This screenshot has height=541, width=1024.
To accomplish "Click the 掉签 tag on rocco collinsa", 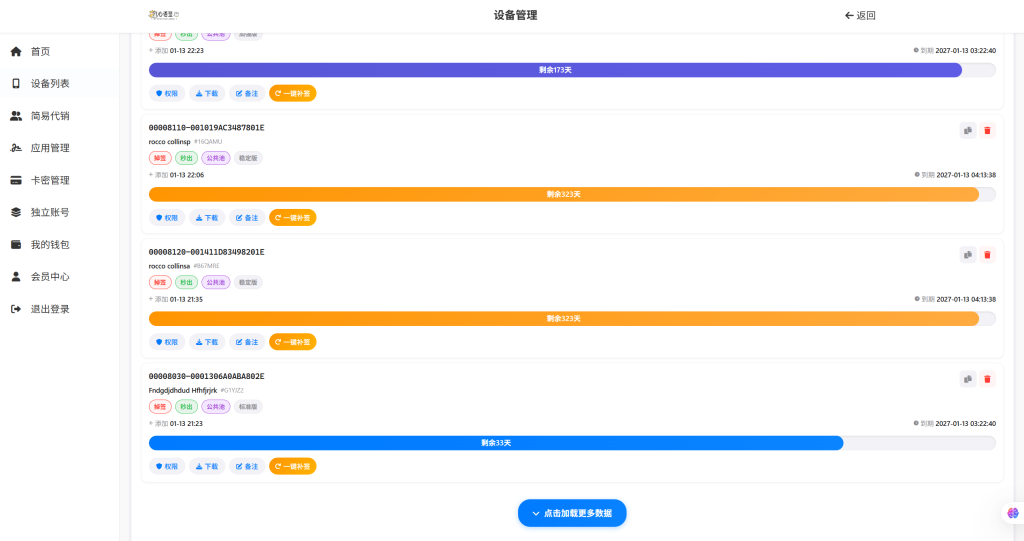I will [160, 282].
